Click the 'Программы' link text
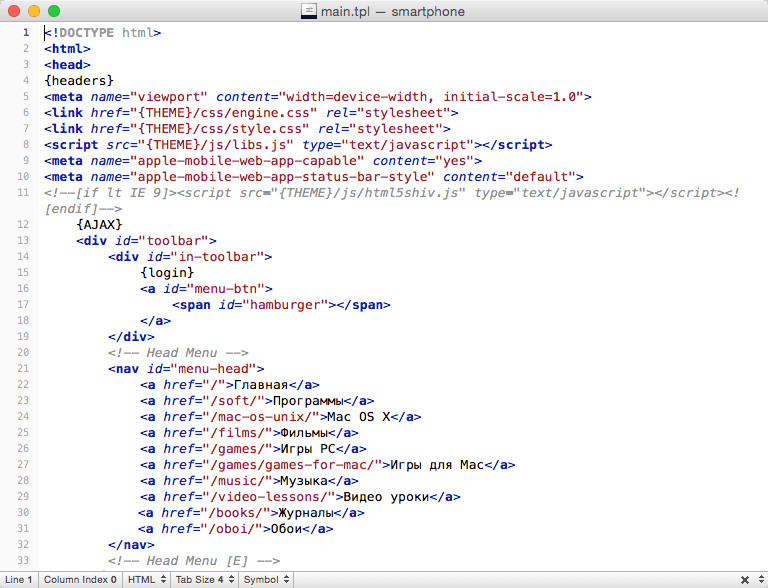The image size is (768, 588). (308, 401)
